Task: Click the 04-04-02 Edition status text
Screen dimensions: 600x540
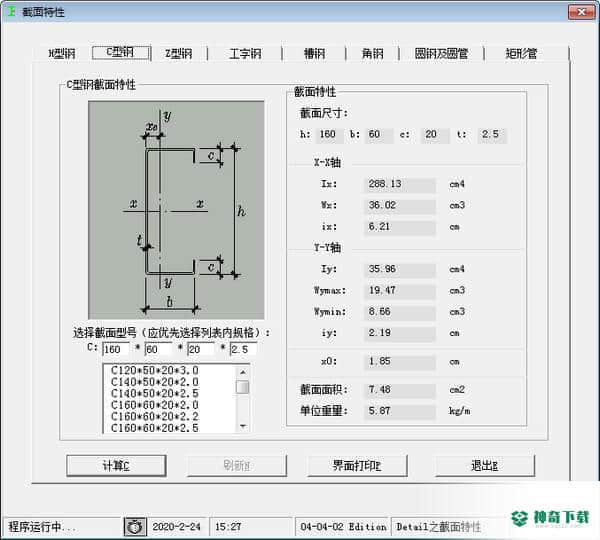Action: click(x=343, y=527)
